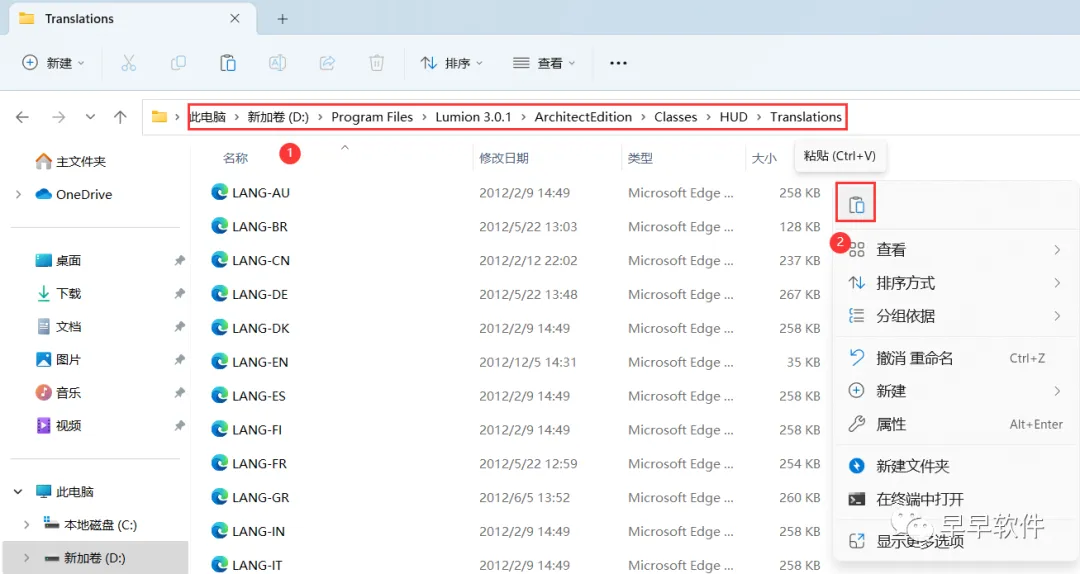Image resolution: width=1080 pixels, height=574 pixels.
Task: Open the 排序 sort dropdown
Action: (452, 63)
